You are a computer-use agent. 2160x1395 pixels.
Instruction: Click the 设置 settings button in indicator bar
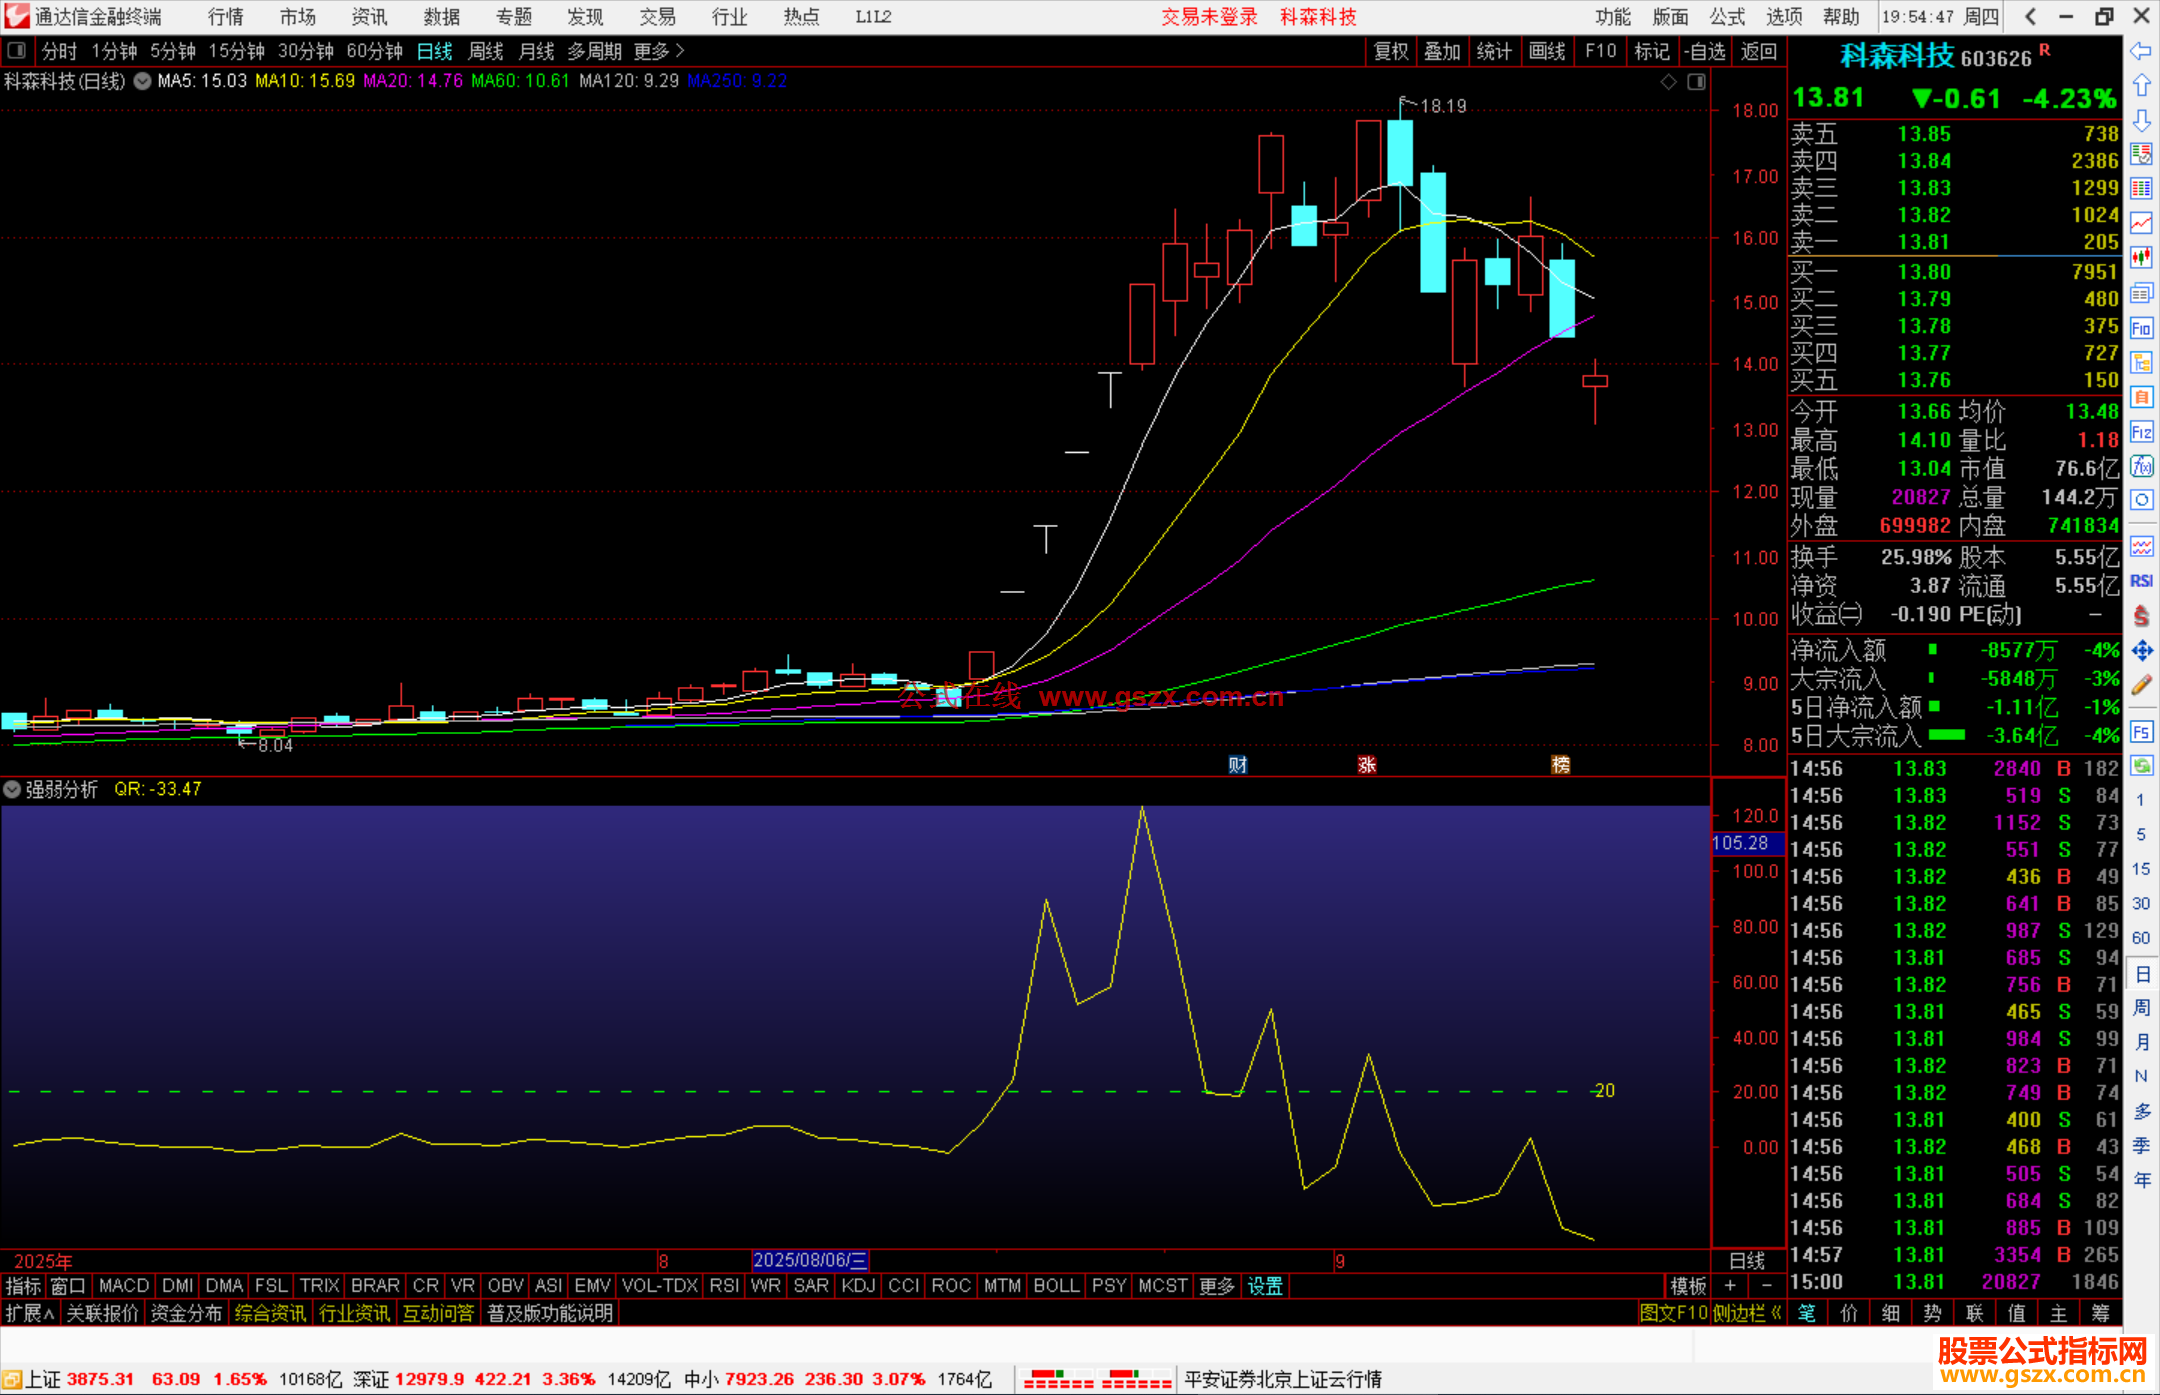[1265, 1285]
